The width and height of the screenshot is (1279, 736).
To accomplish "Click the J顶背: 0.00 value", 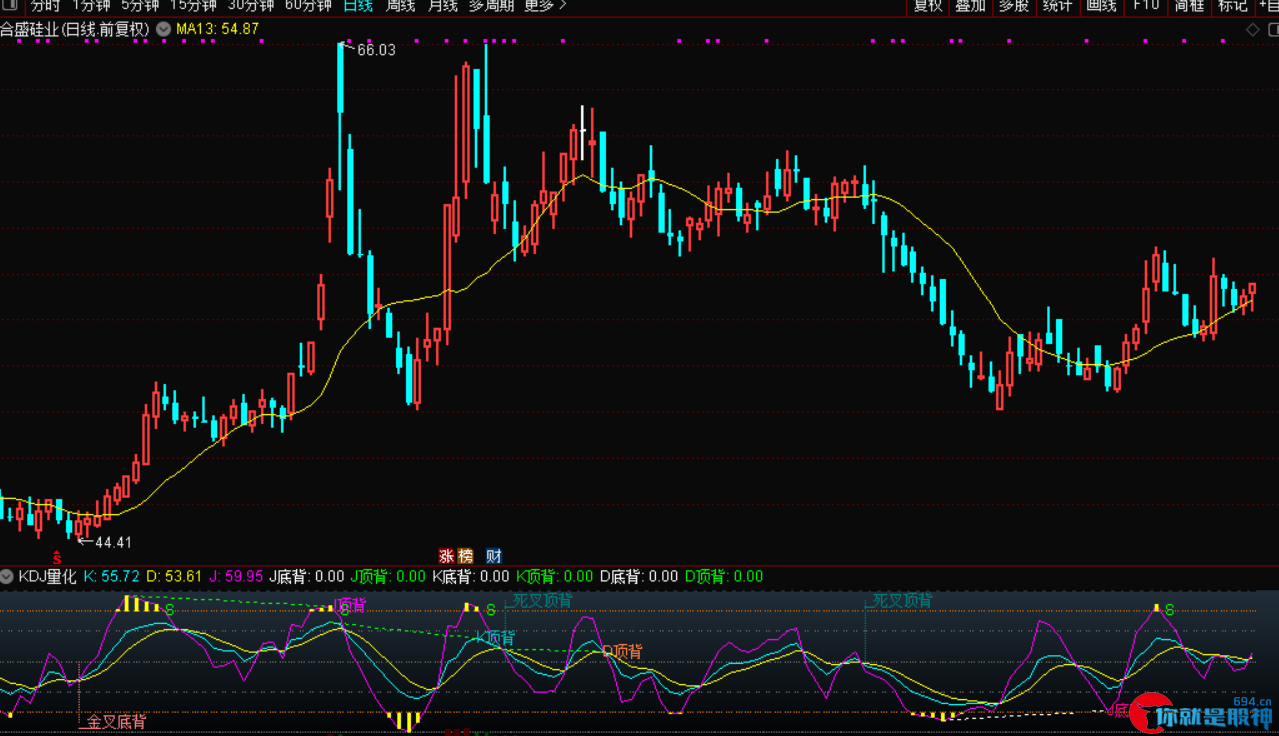I will click(388, 576).
